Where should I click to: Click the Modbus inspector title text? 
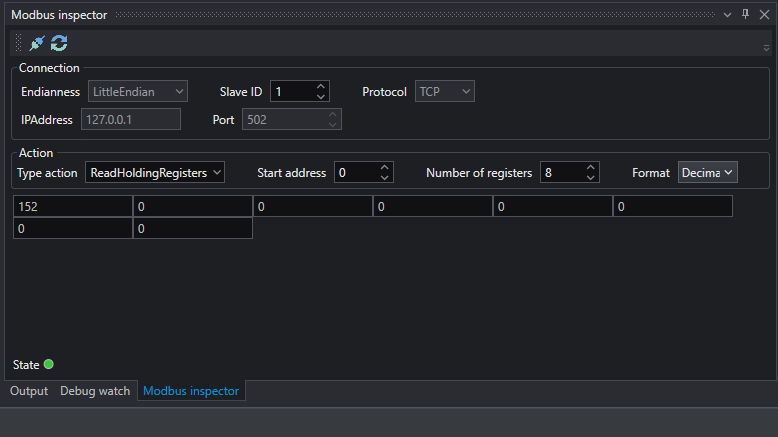point(59,15)
